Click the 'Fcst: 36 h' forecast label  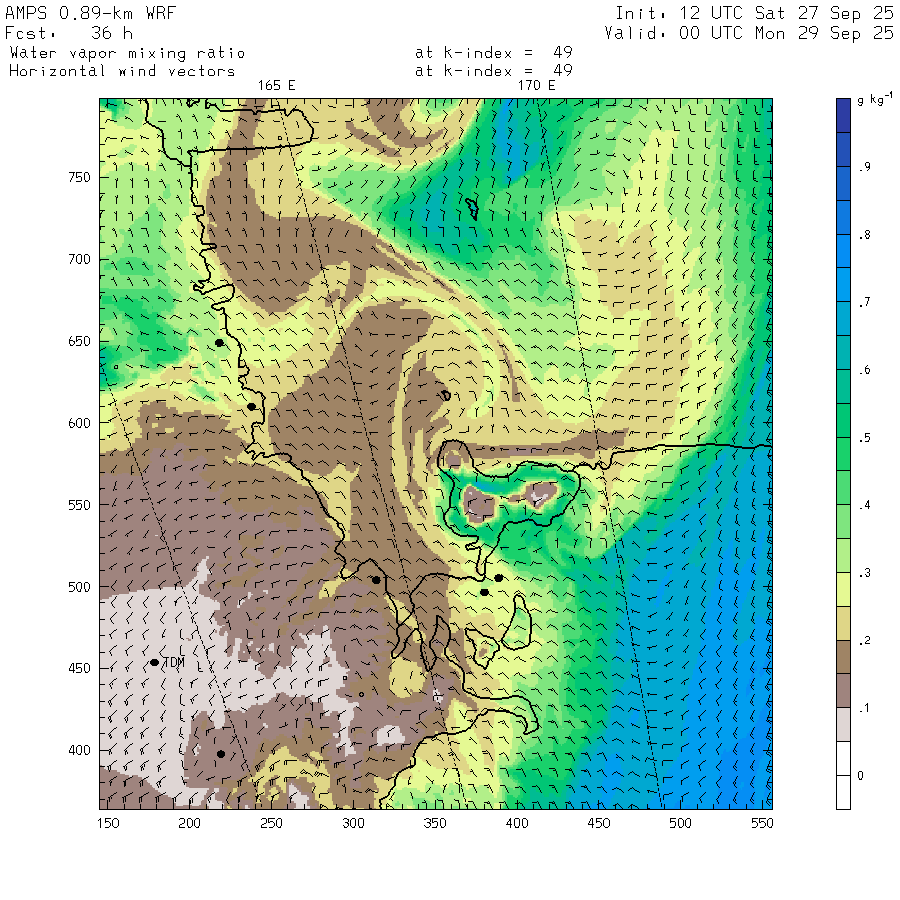coord(69,33)
